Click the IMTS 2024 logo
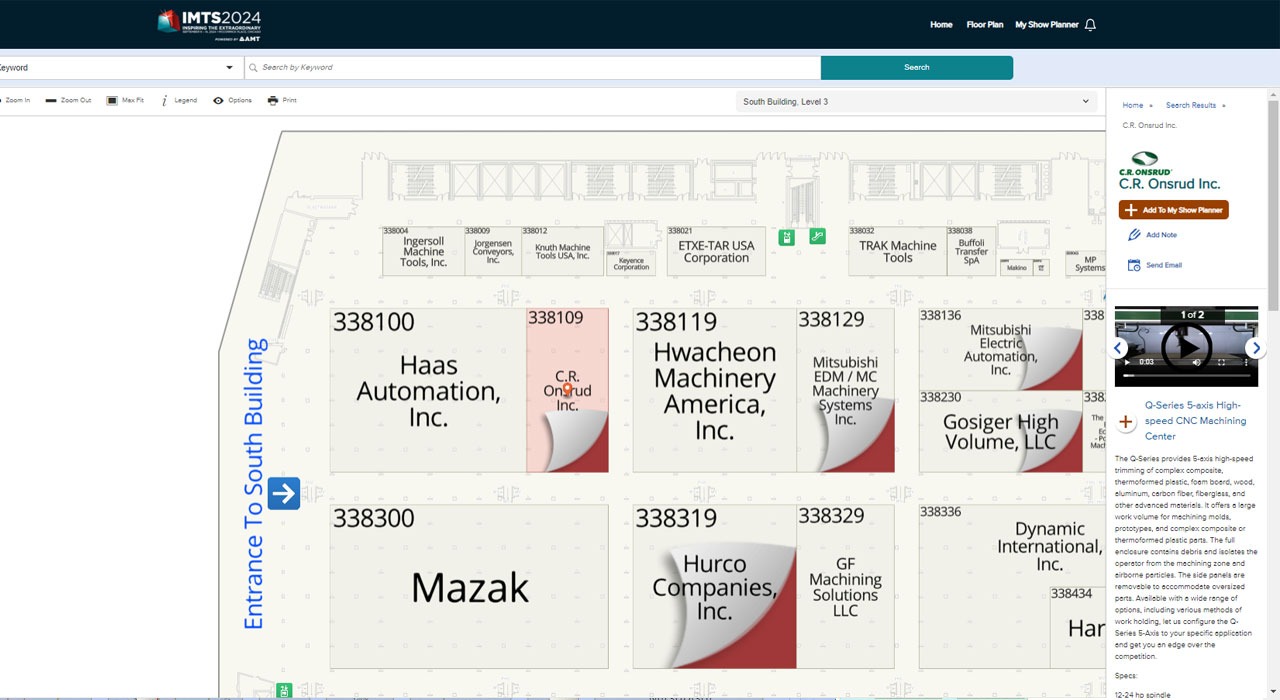The height and width of the screenshot is (700, 1280). pyautogui.click(x=209, y=24)
